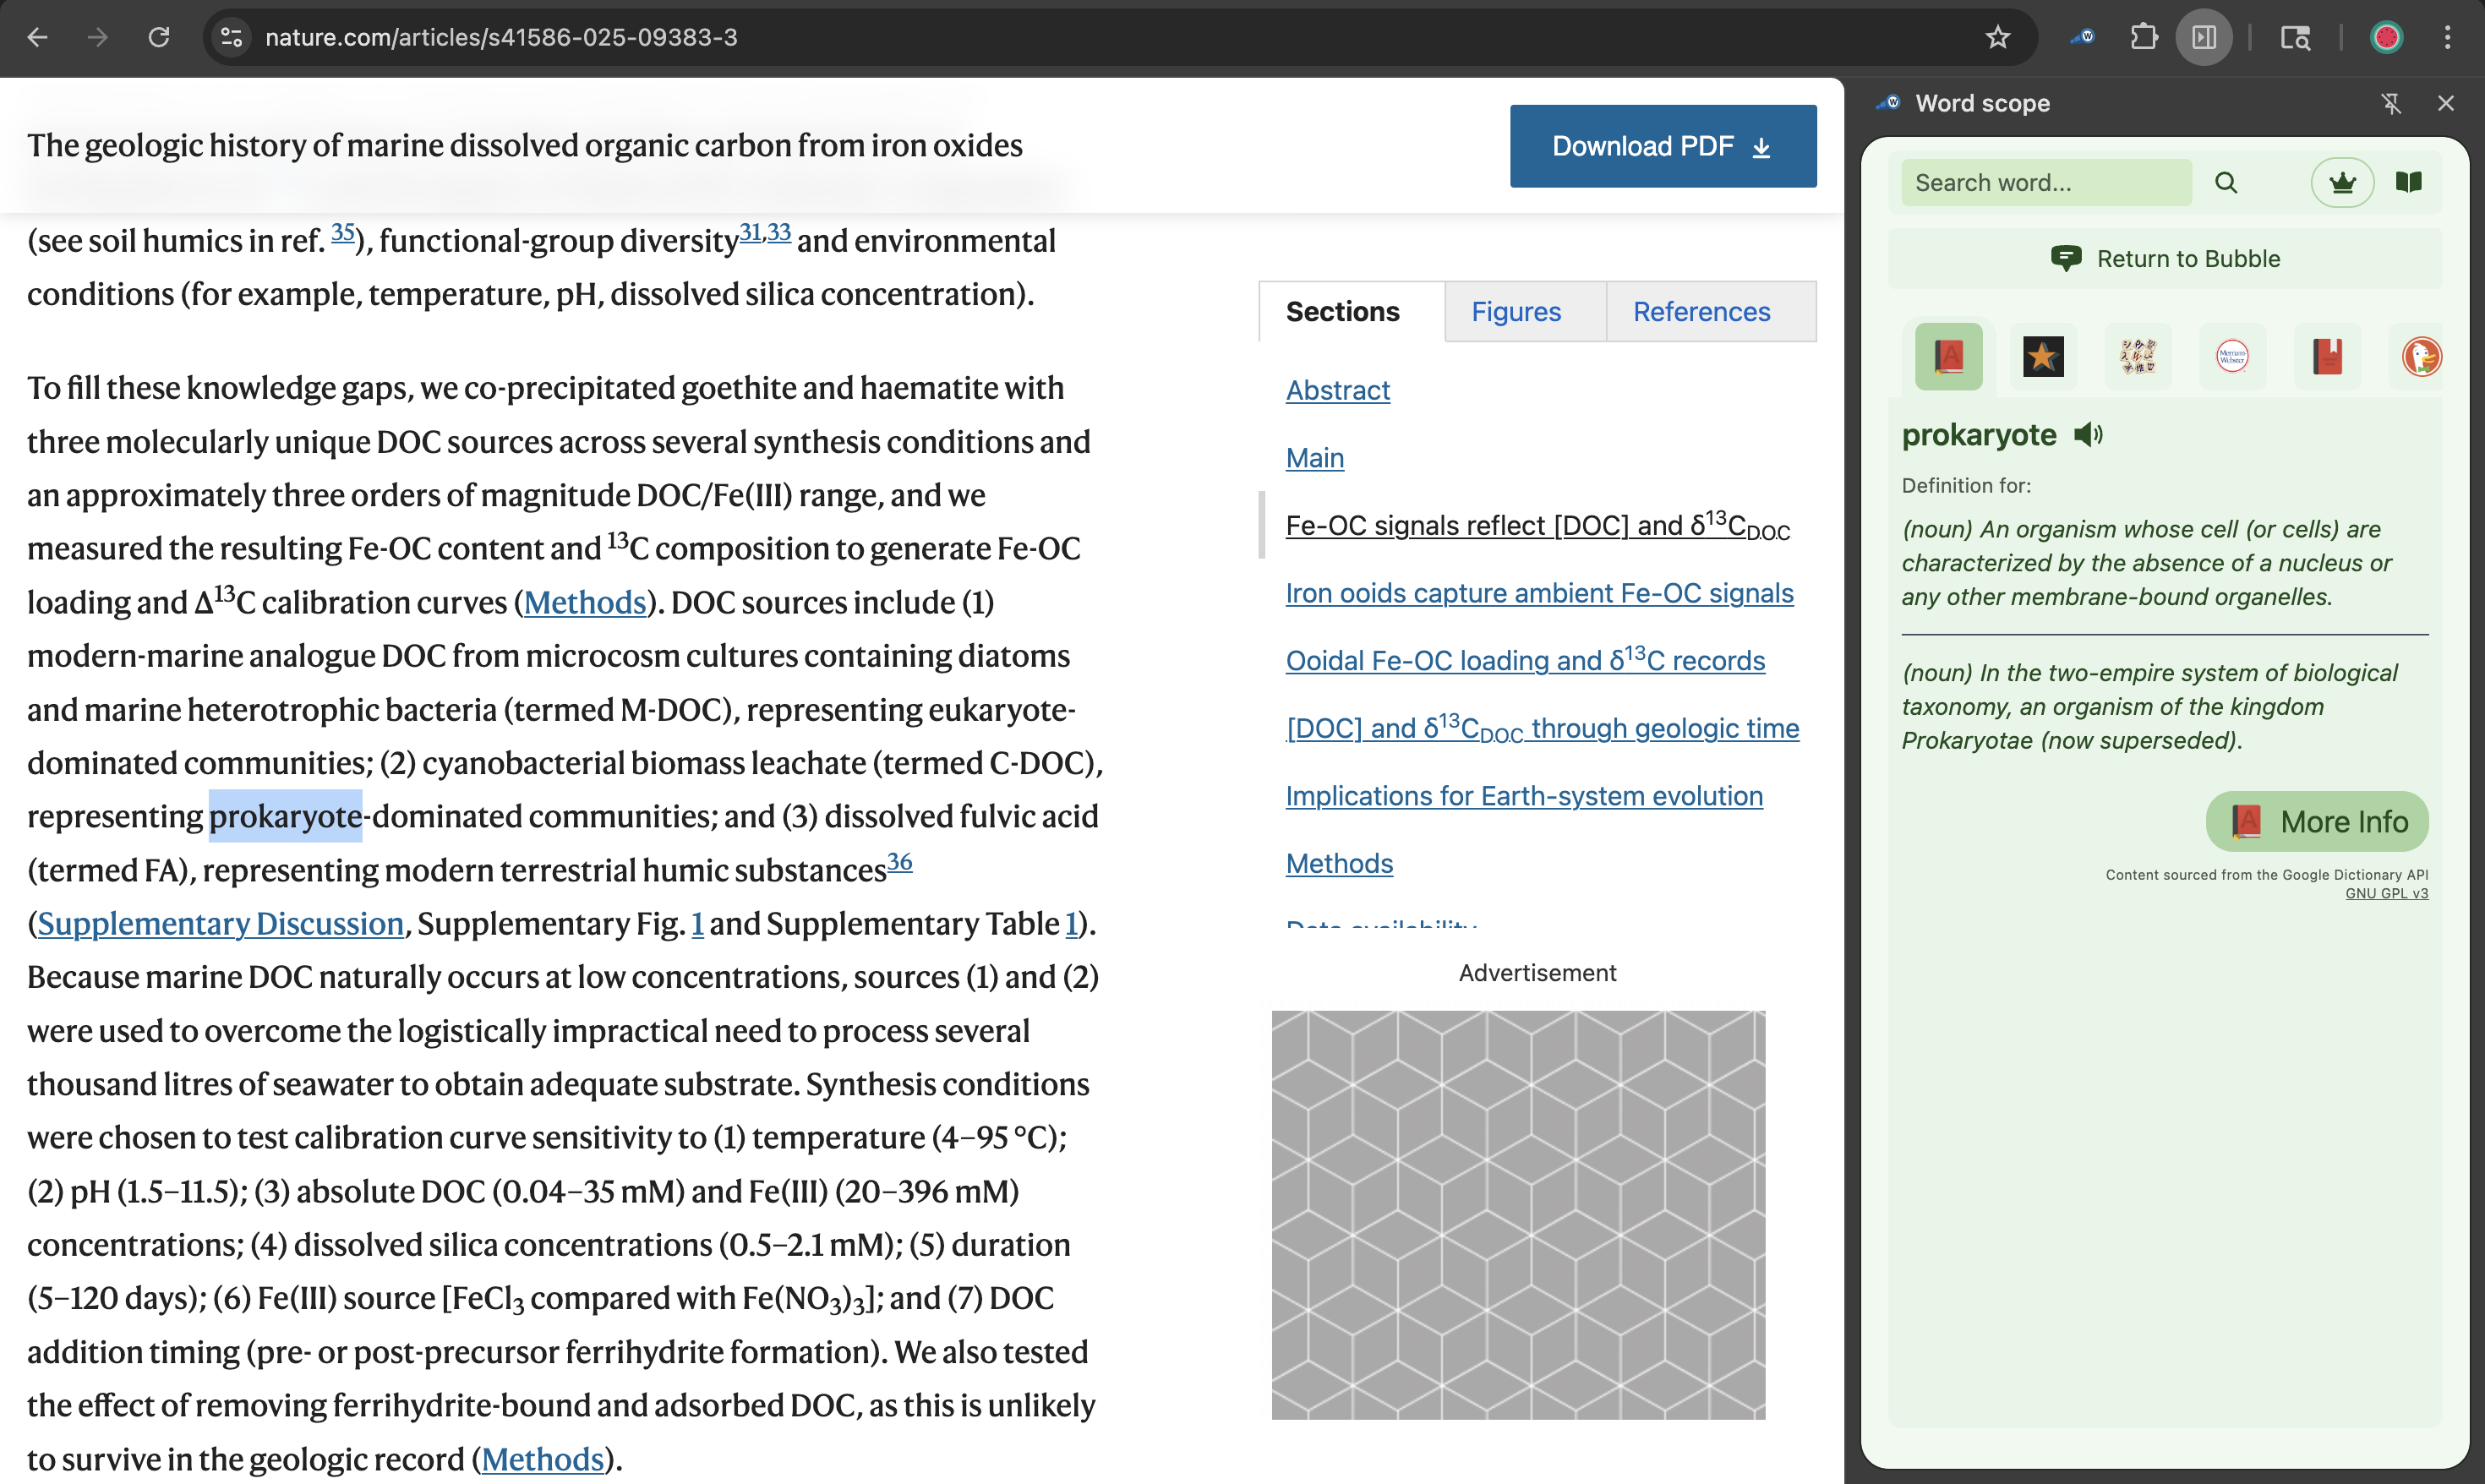Select the Merriam-Webster dictionary source
This screenshot has height=1484, width=2485.
pyautogui.click(x=2232, y=356)
